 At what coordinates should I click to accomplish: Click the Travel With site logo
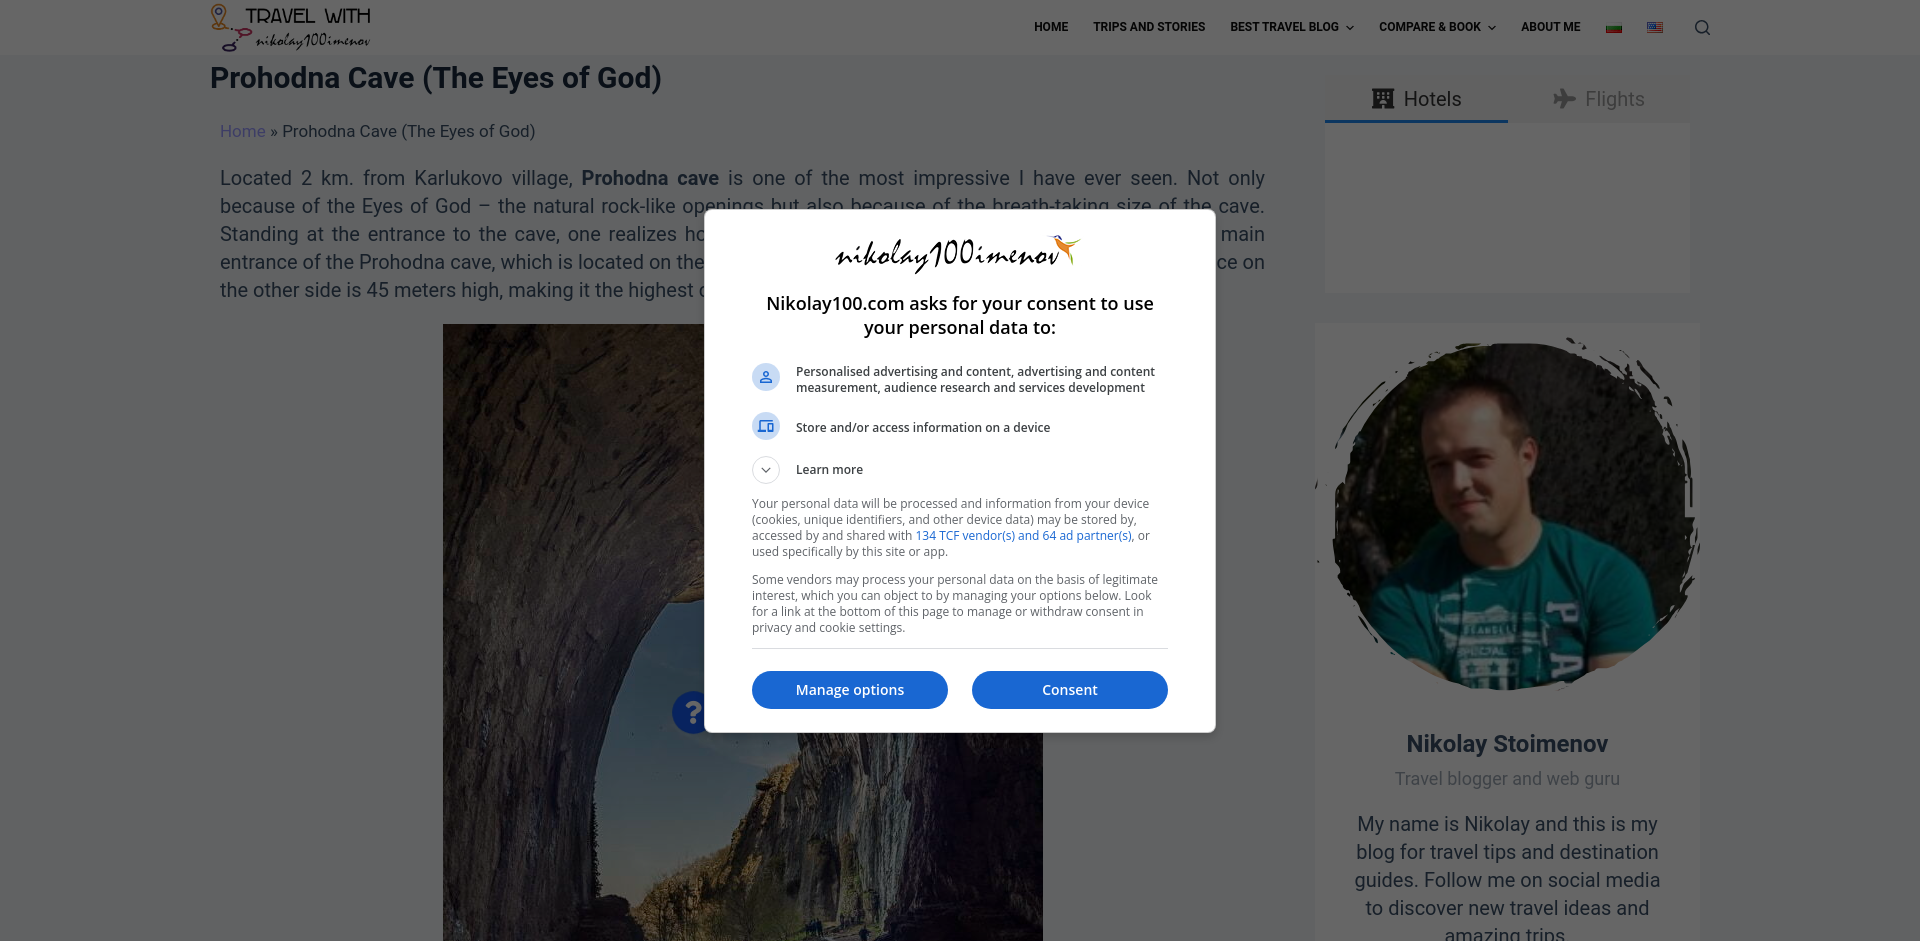[290, 28]
